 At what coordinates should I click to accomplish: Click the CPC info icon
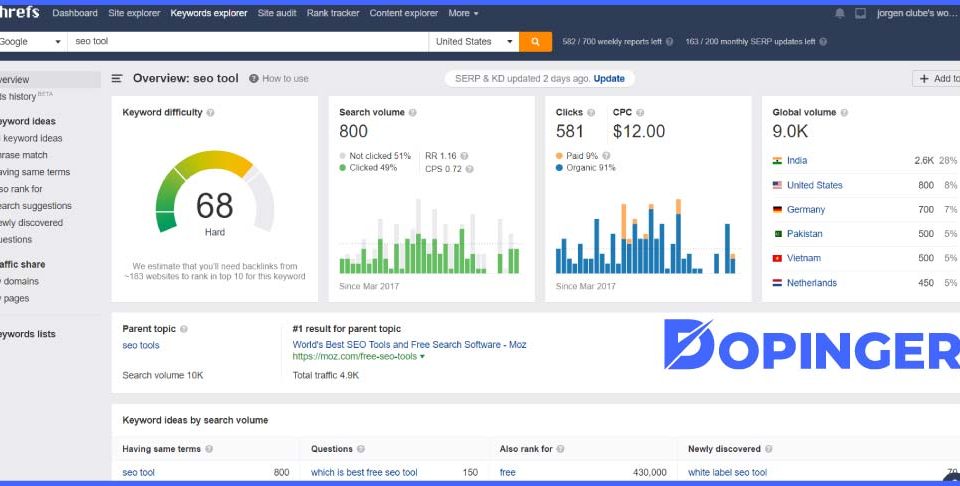(640, 113)
